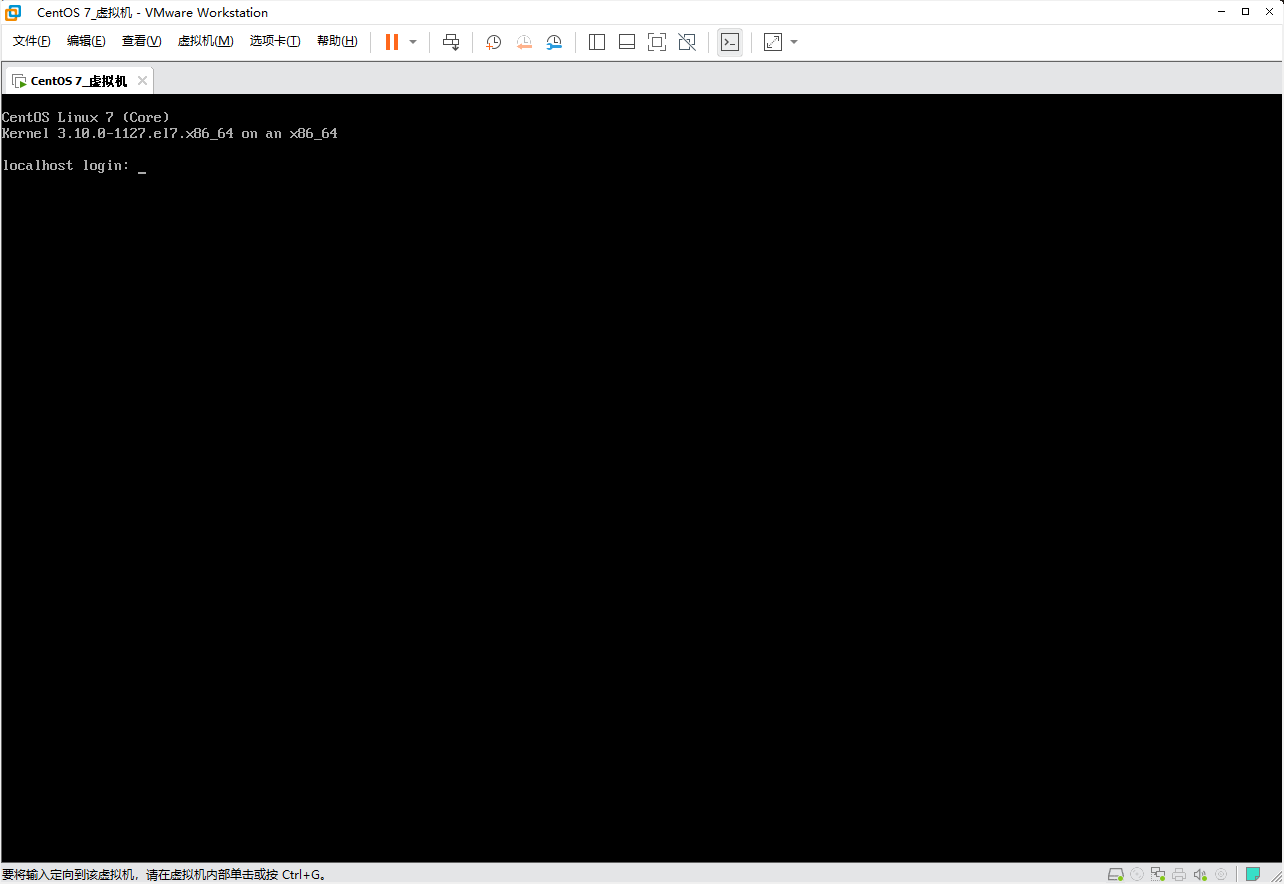Open the 虚拟机(M) menu
This screenshot has width=1284, height=884.
tap(205, 41)
